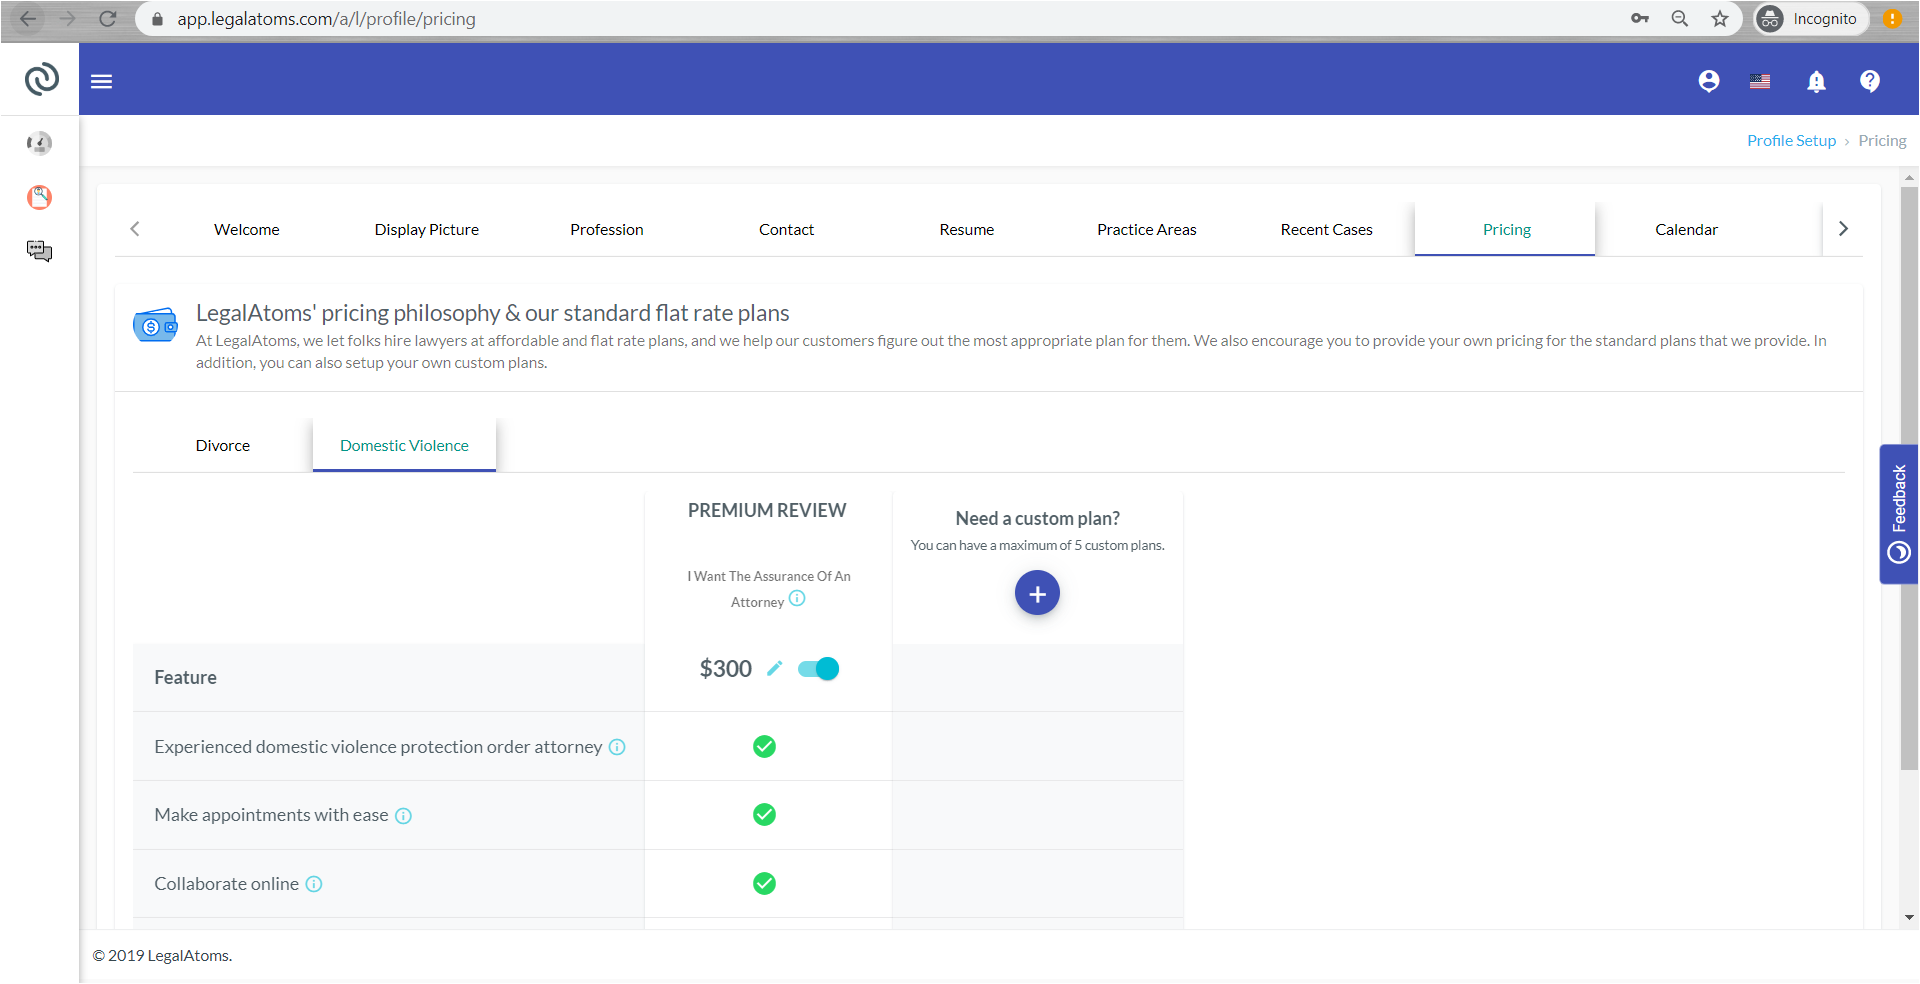Open the hamburger menu

point(102,81)
